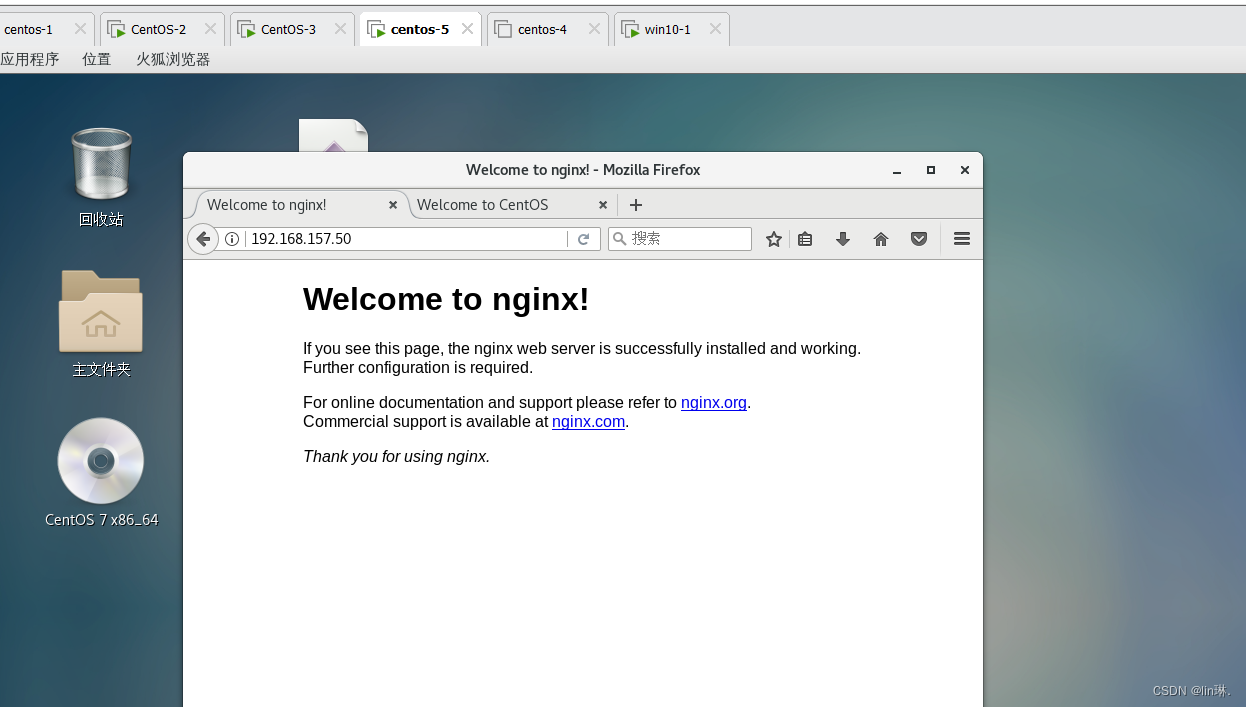The width and height of the screenshot is (1246, 707).
Task: Close the Firefox window
Action: coord(965,170)
